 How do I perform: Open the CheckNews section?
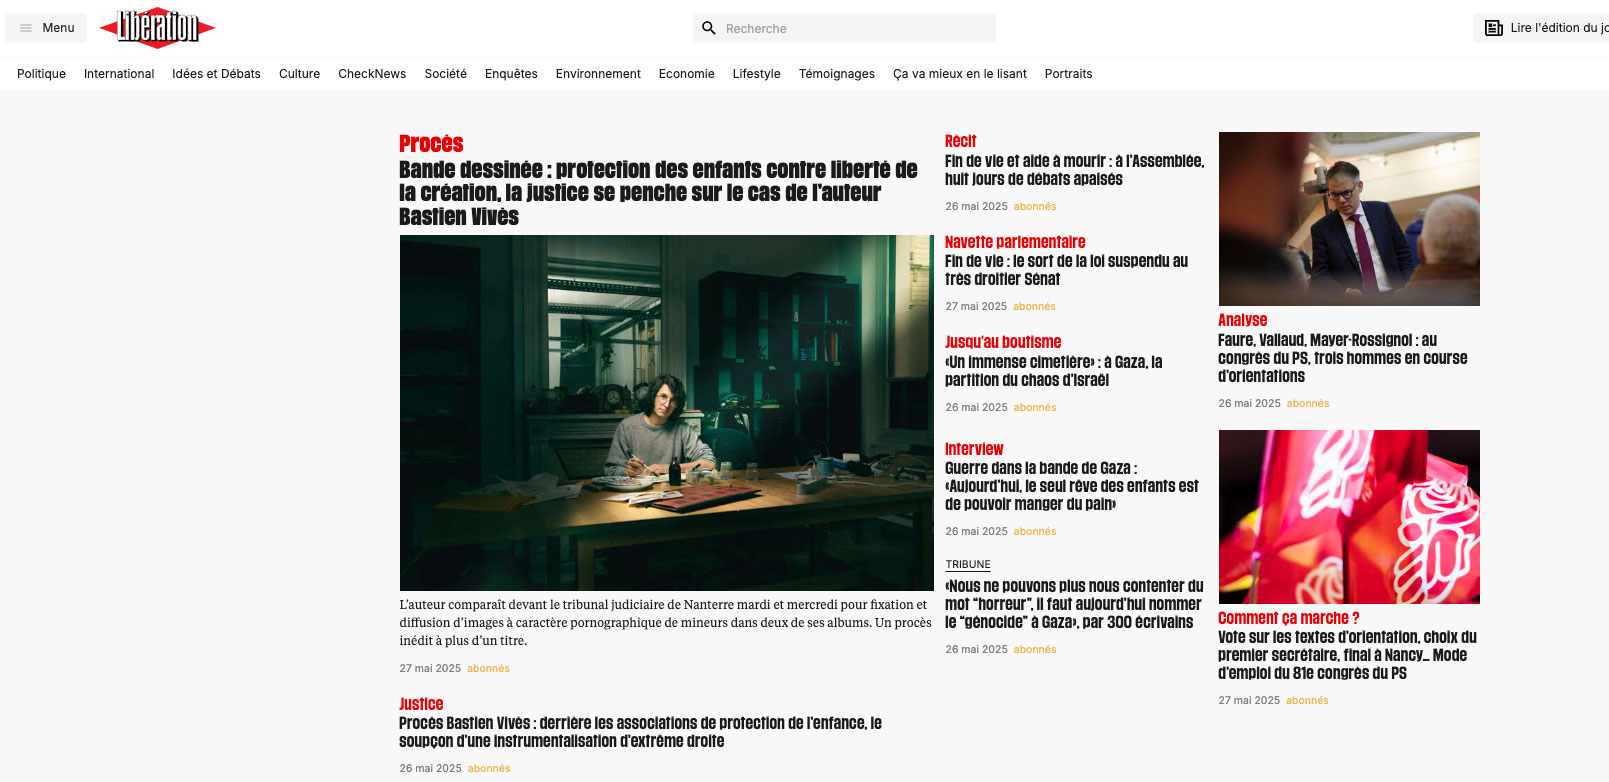(372, 74)
